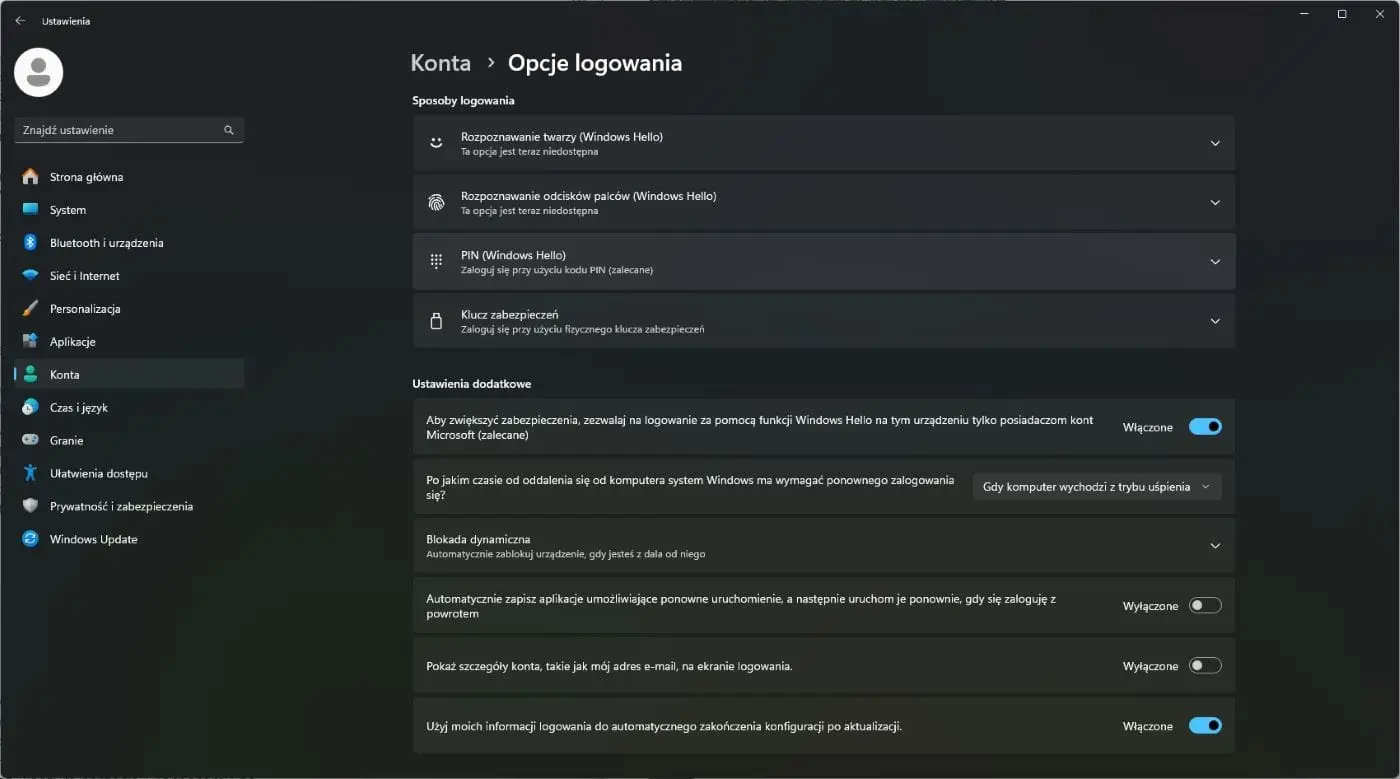Toggle automatic saving of restartable apps switch
This screenshot has height=779, width=1400.
pyautogui.click(x=1205, y=606)
